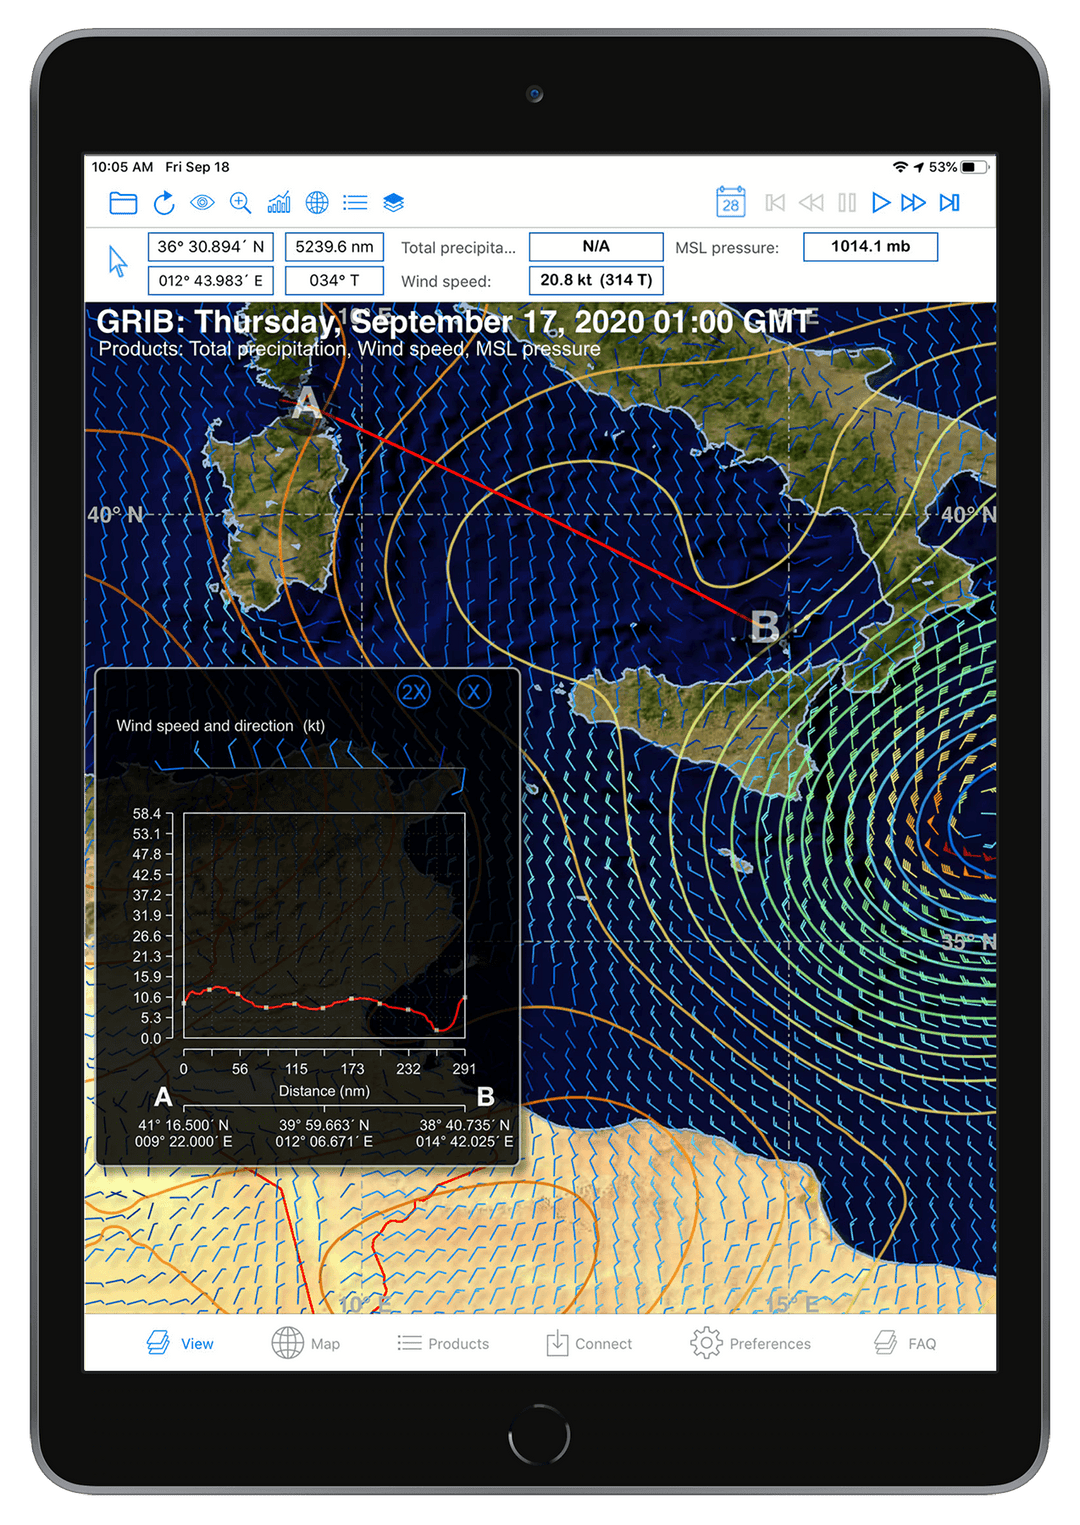Screen dimensions: 1080x1525
Task: Fast forward the forecast animation
Action: (x=913, y=203)
